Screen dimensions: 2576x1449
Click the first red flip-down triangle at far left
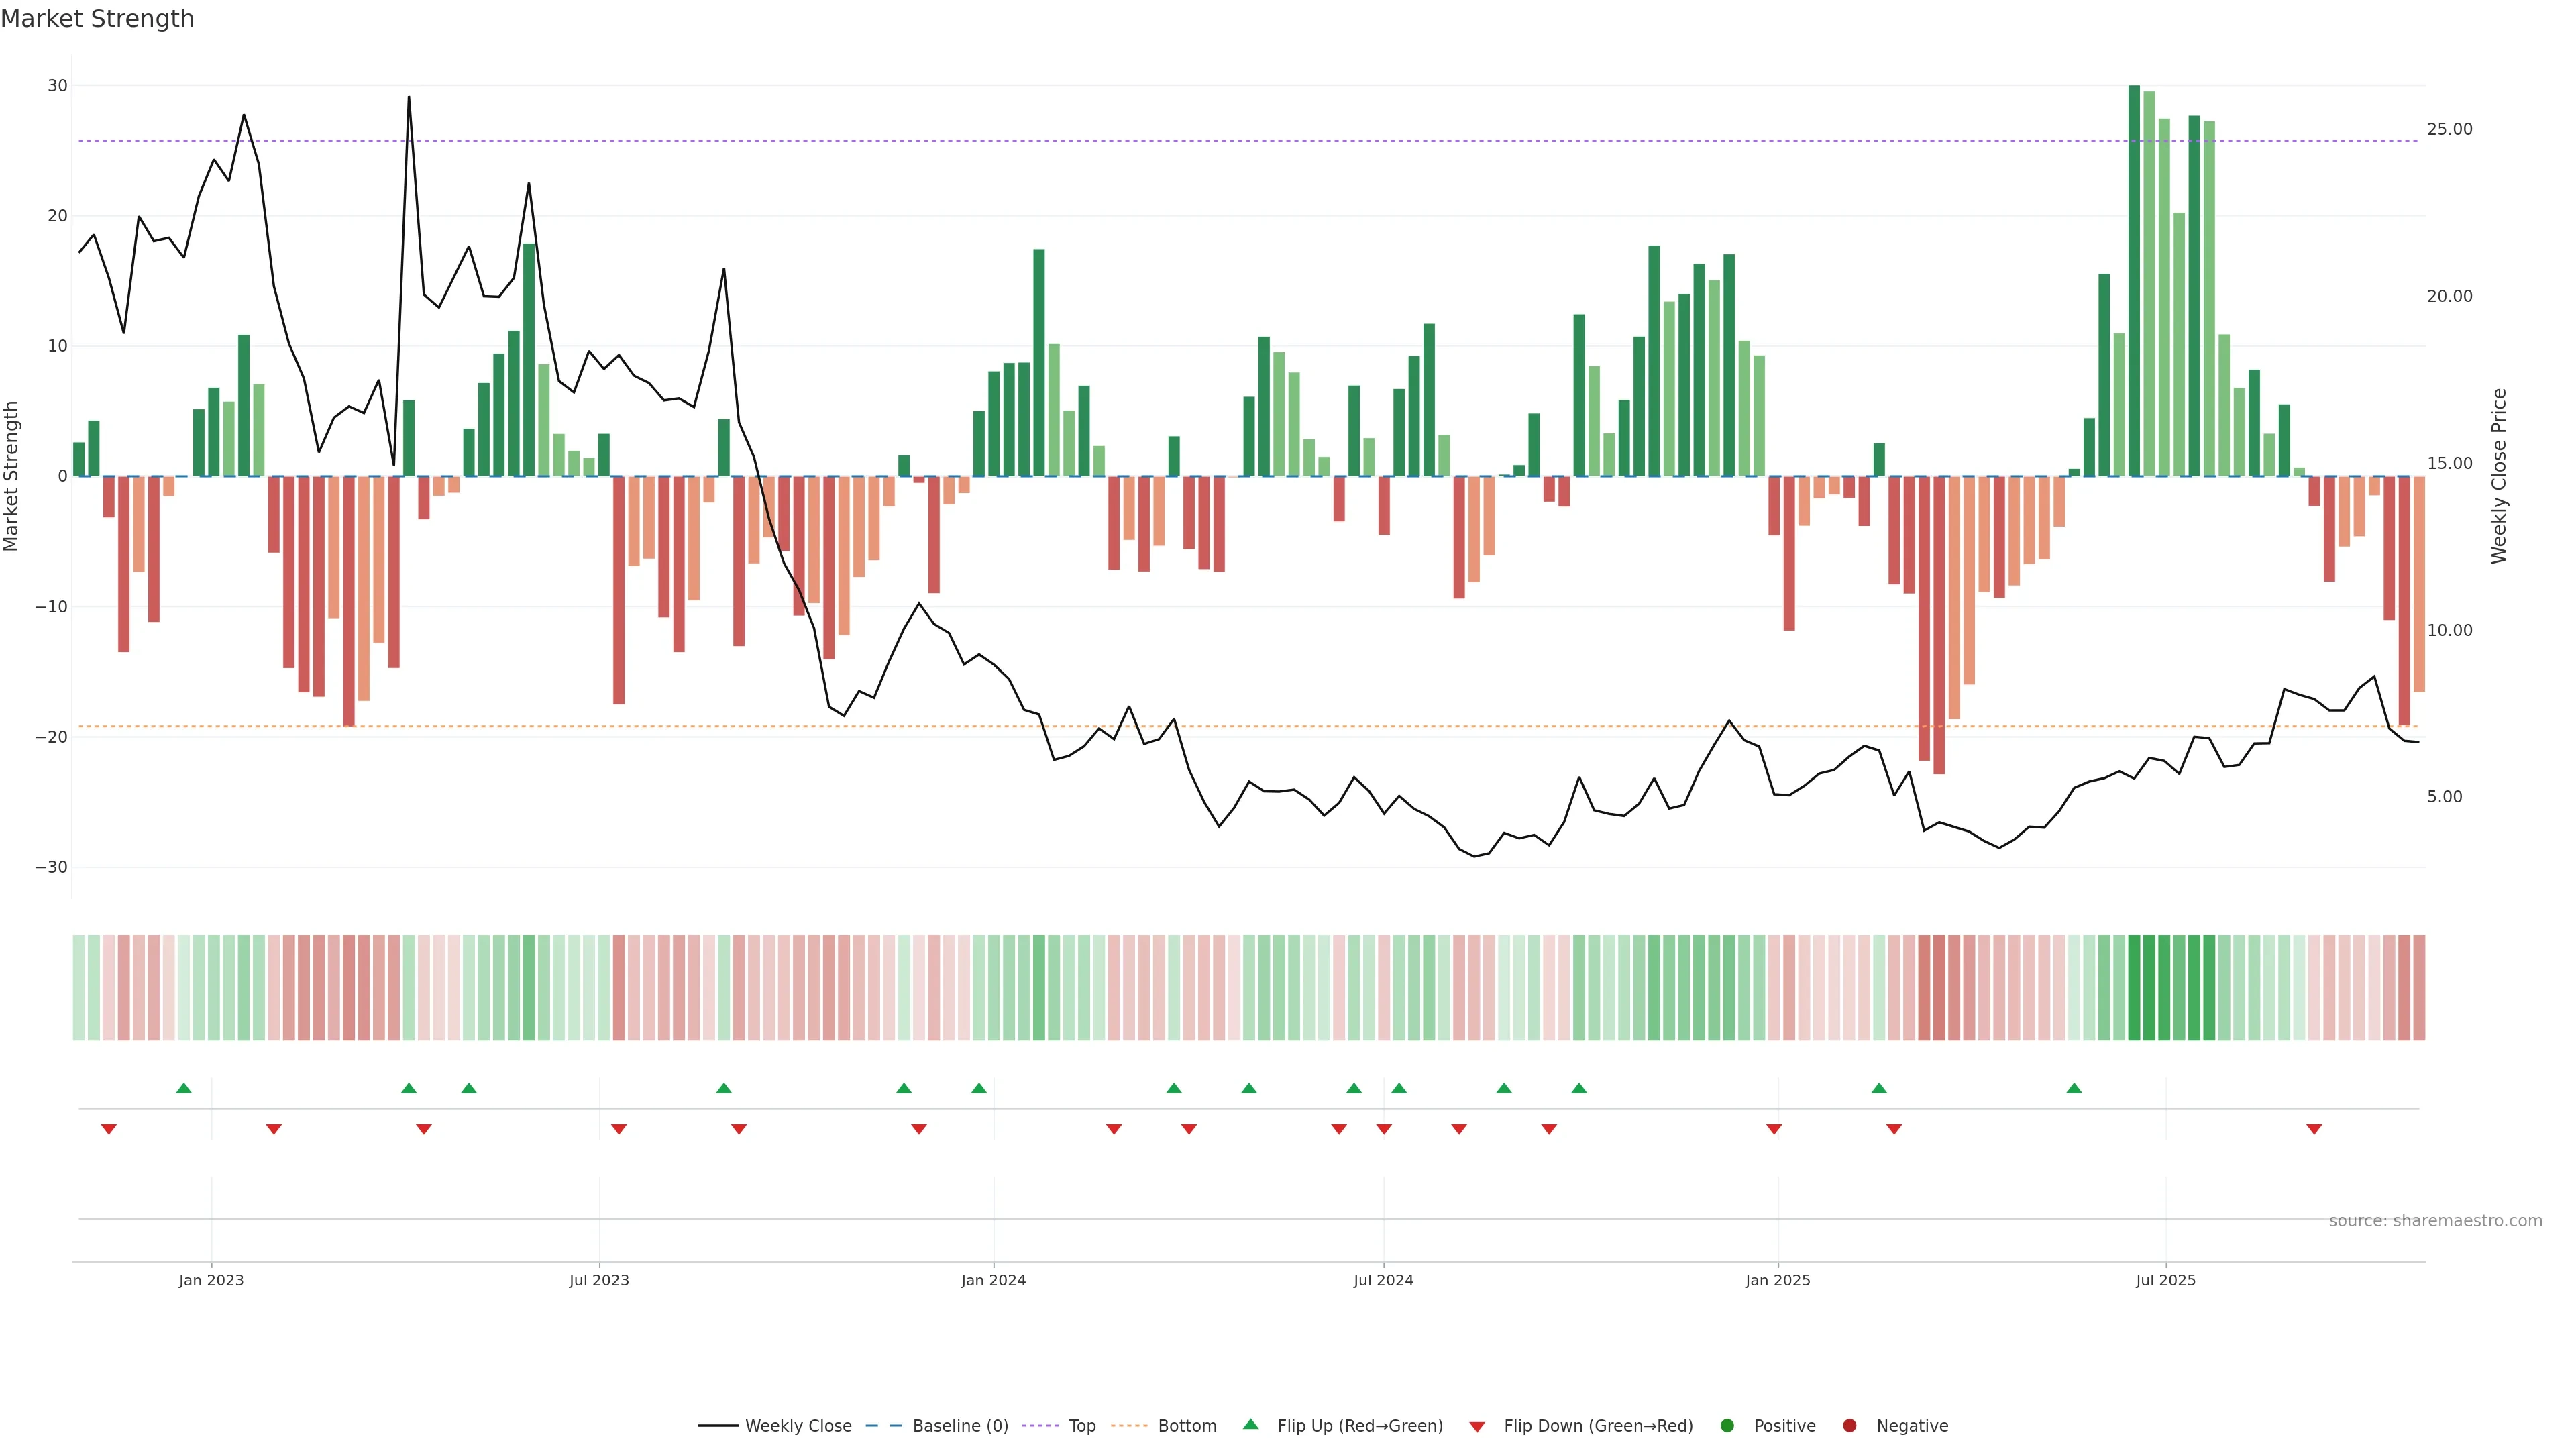(108, 1129)
